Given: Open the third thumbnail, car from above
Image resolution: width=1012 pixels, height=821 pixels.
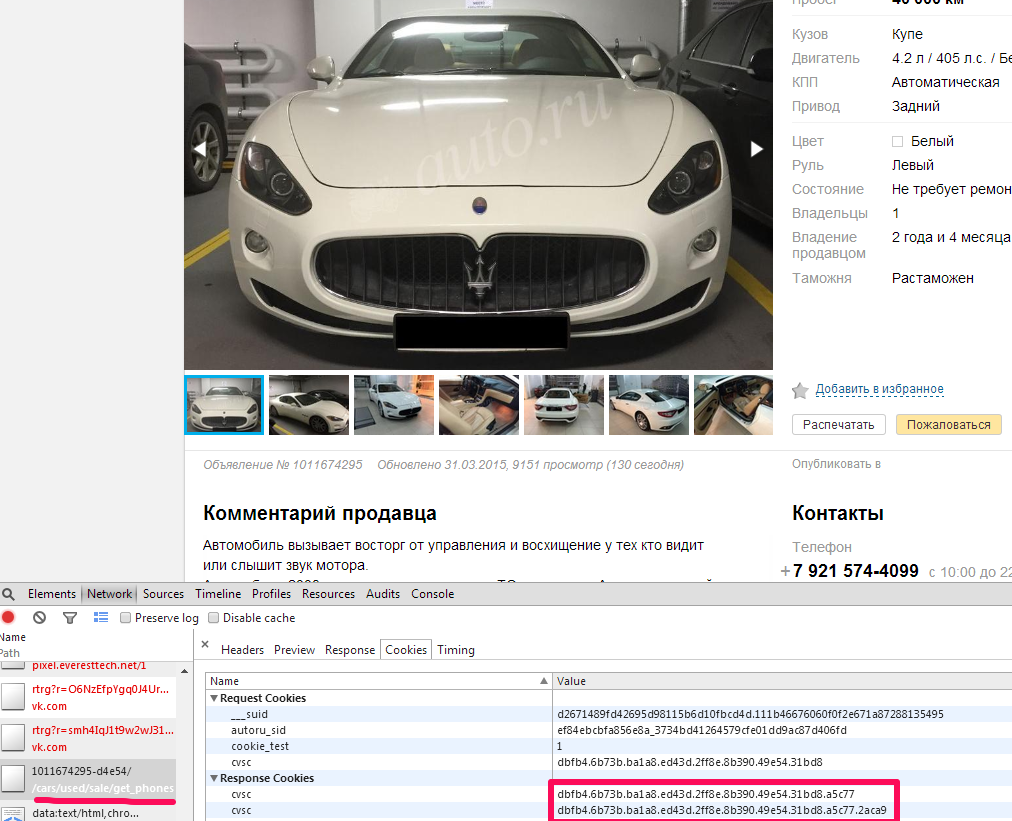Looking at the screenshot, I should tap(394, 405).
